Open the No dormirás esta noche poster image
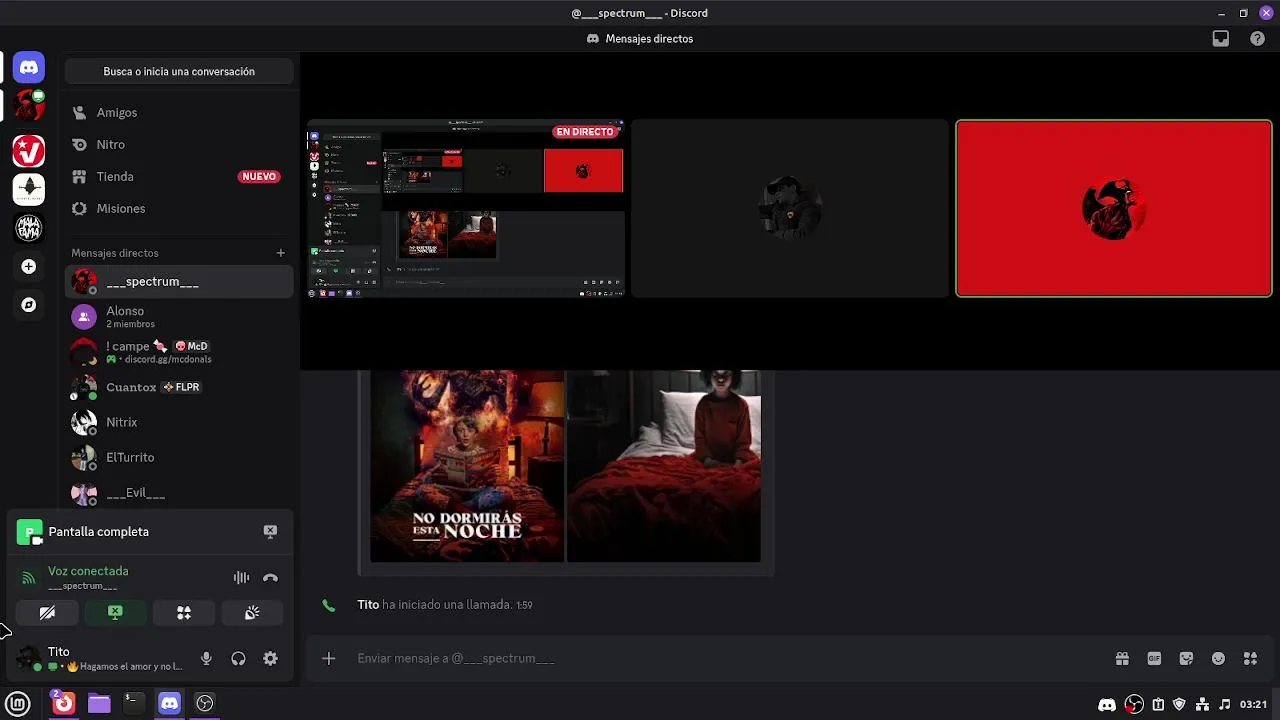The height and width of the screenshot is (720, 1280). click(467, 466)
